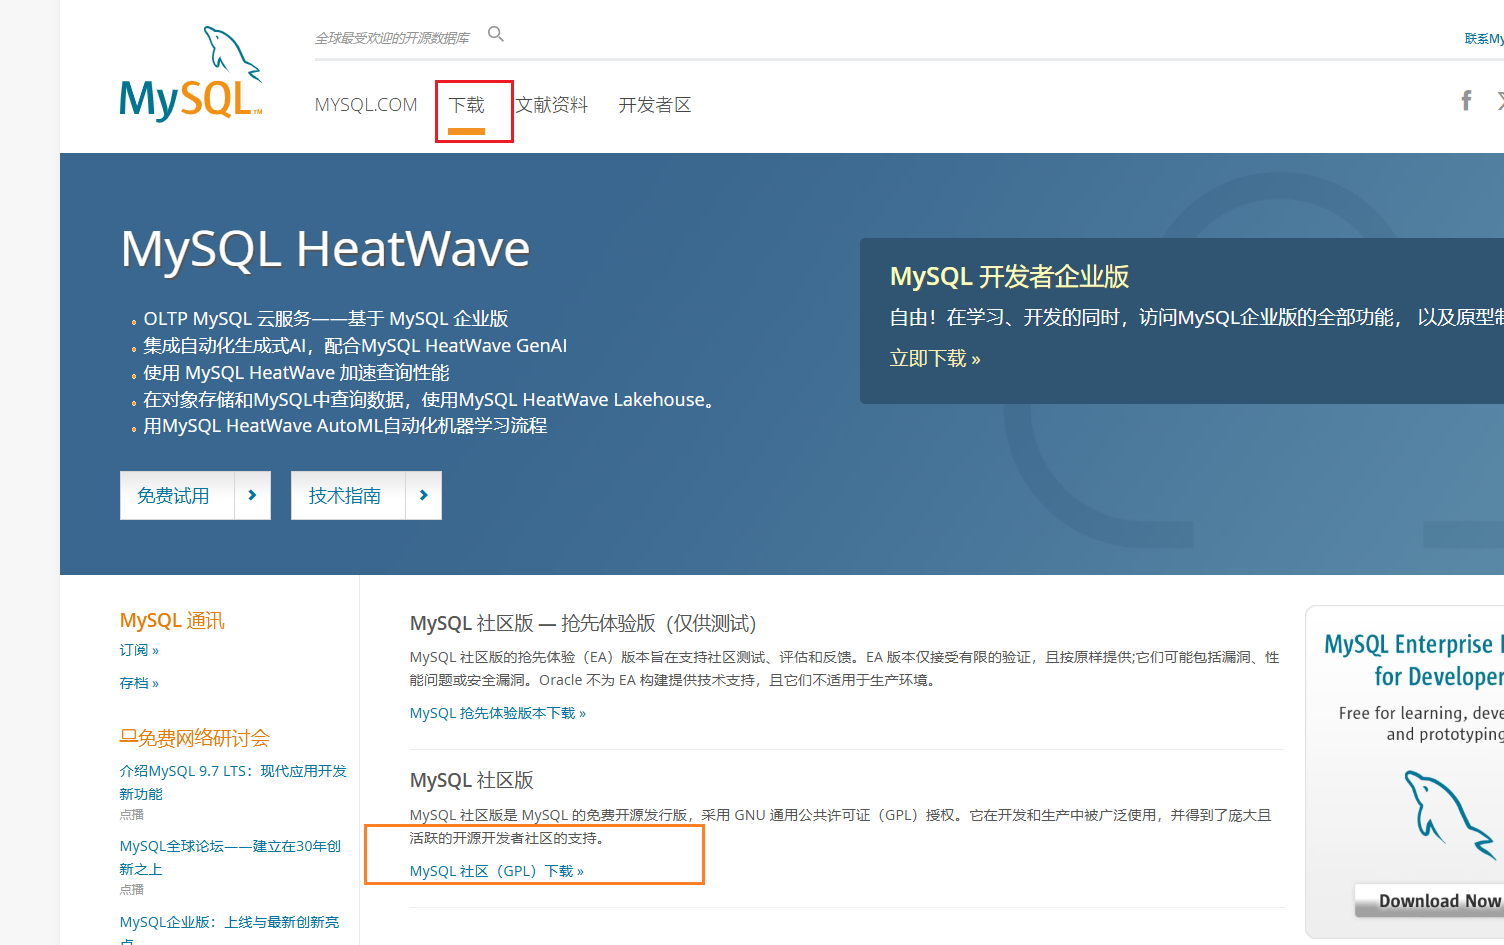Screen dimensions: 1504x945
Task: Click the 订阅 link under MySQL 通讯
Action: click(139, 650)
